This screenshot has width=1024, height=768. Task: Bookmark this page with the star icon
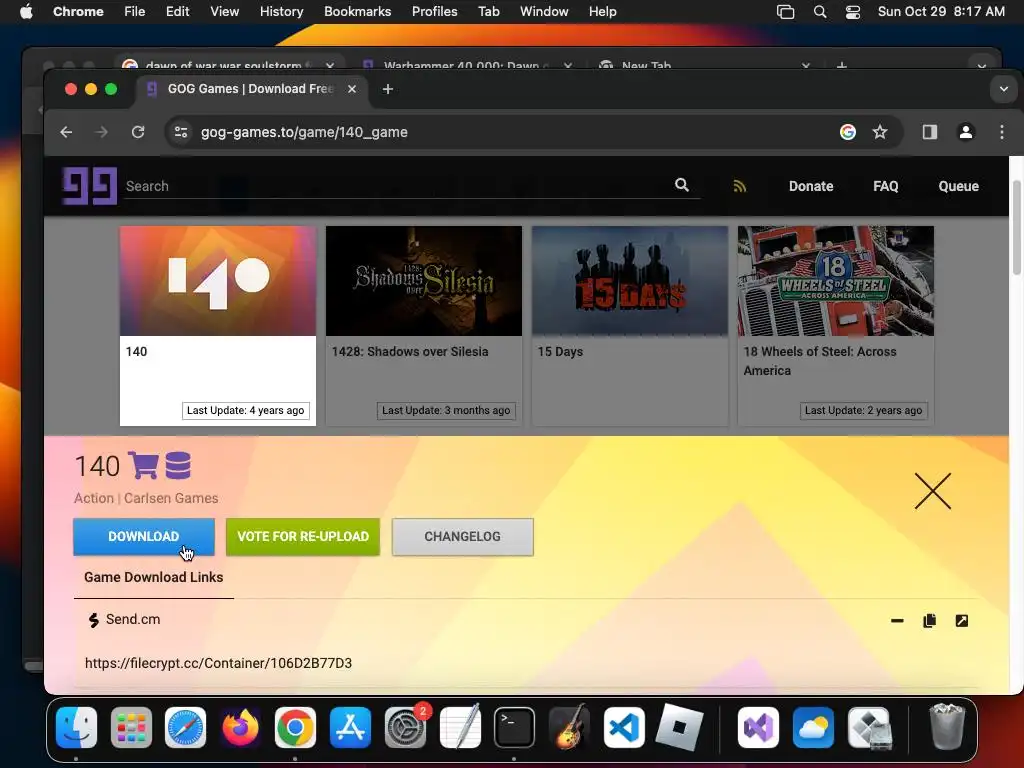[x=880, y=132]
